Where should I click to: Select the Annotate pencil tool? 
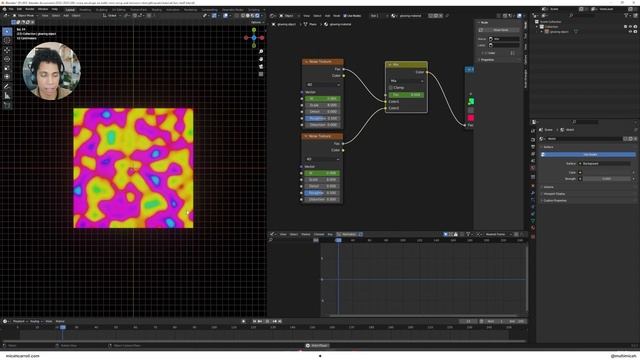[7, 87]
